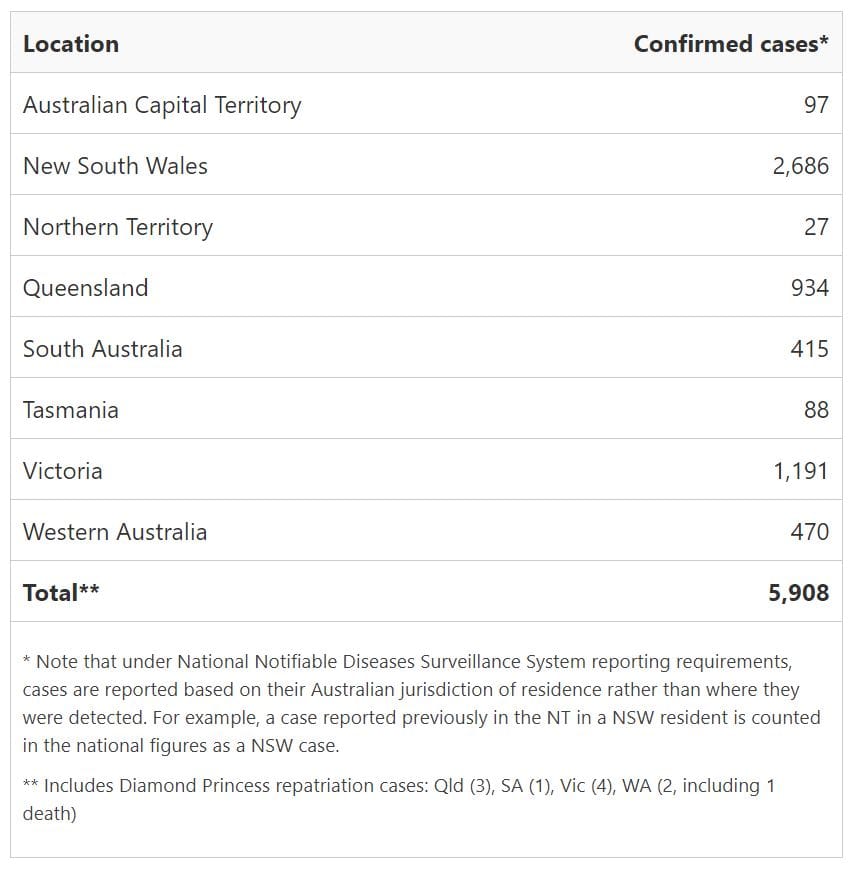Click the Western Australia row
The image size is (859, 869).
point(114,532)
